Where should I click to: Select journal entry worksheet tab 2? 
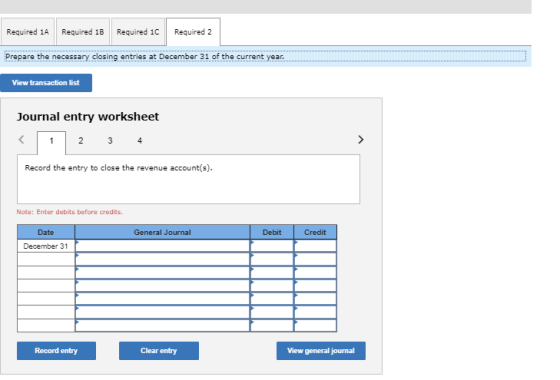pyautogui.click(x=81, y=141)
